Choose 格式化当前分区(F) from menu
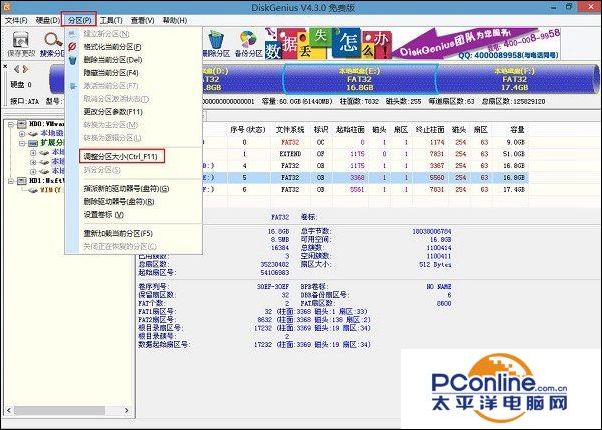Screen dimensions: 602x430 (x=112, y=47)
